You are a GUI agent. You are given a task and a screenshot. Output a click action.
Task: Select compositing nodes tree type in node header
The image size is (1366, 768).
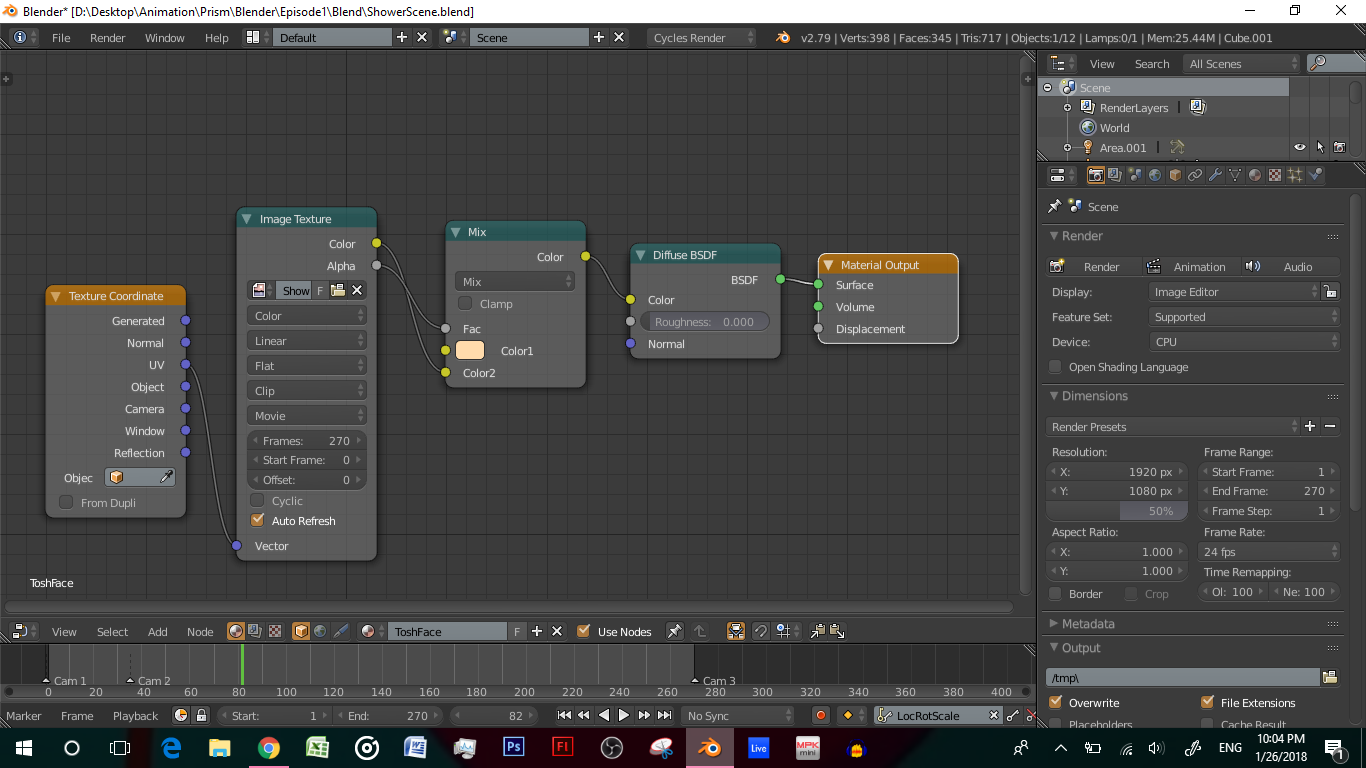(x=255, y=631)
